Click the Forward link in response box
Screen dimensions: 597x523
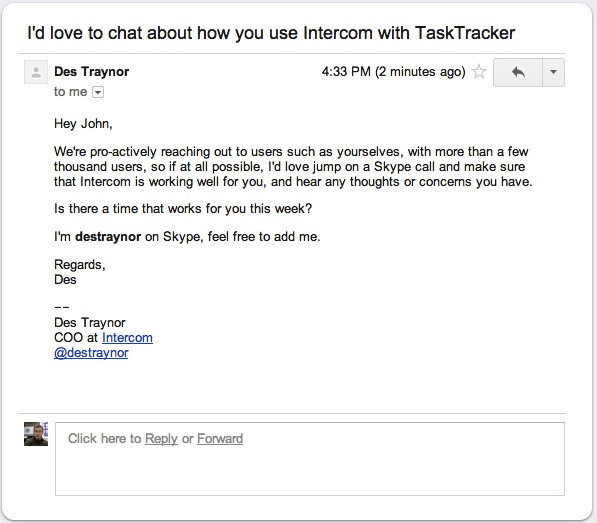[x=220, y=438]
